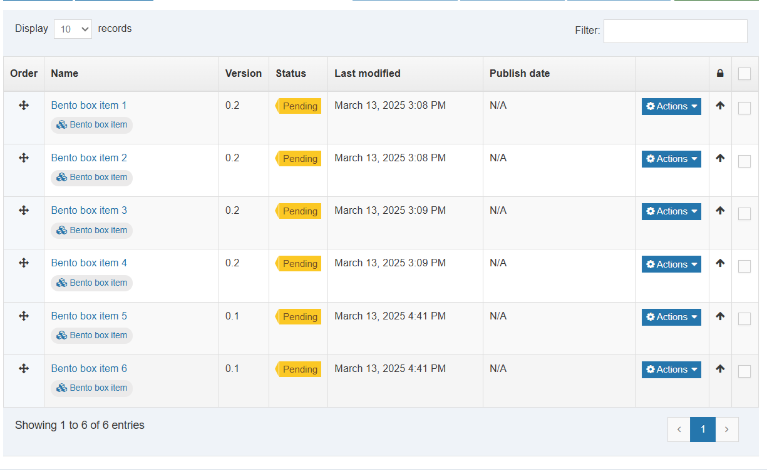Click the Pending status of Bento box item 6

pos(298,369)
